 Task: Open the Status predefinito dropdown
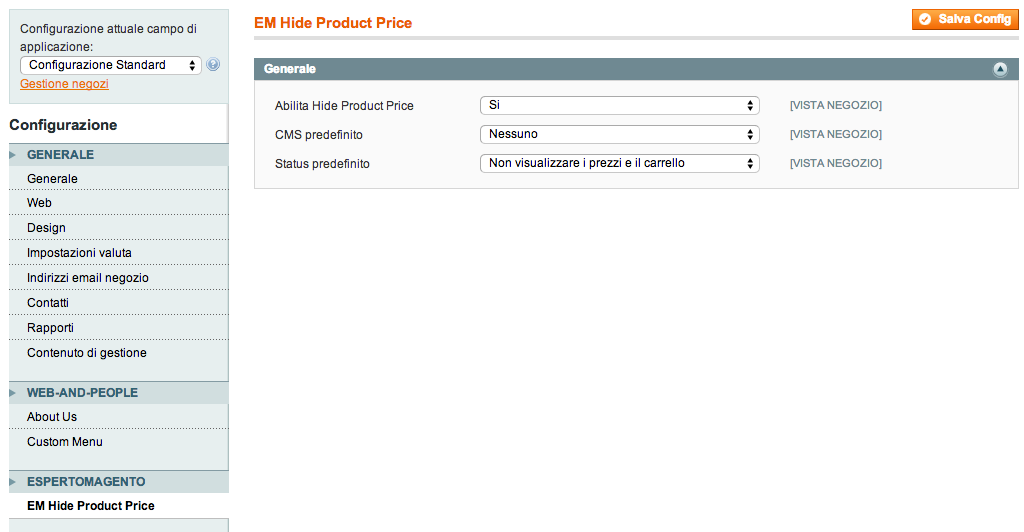pos(620,163)
